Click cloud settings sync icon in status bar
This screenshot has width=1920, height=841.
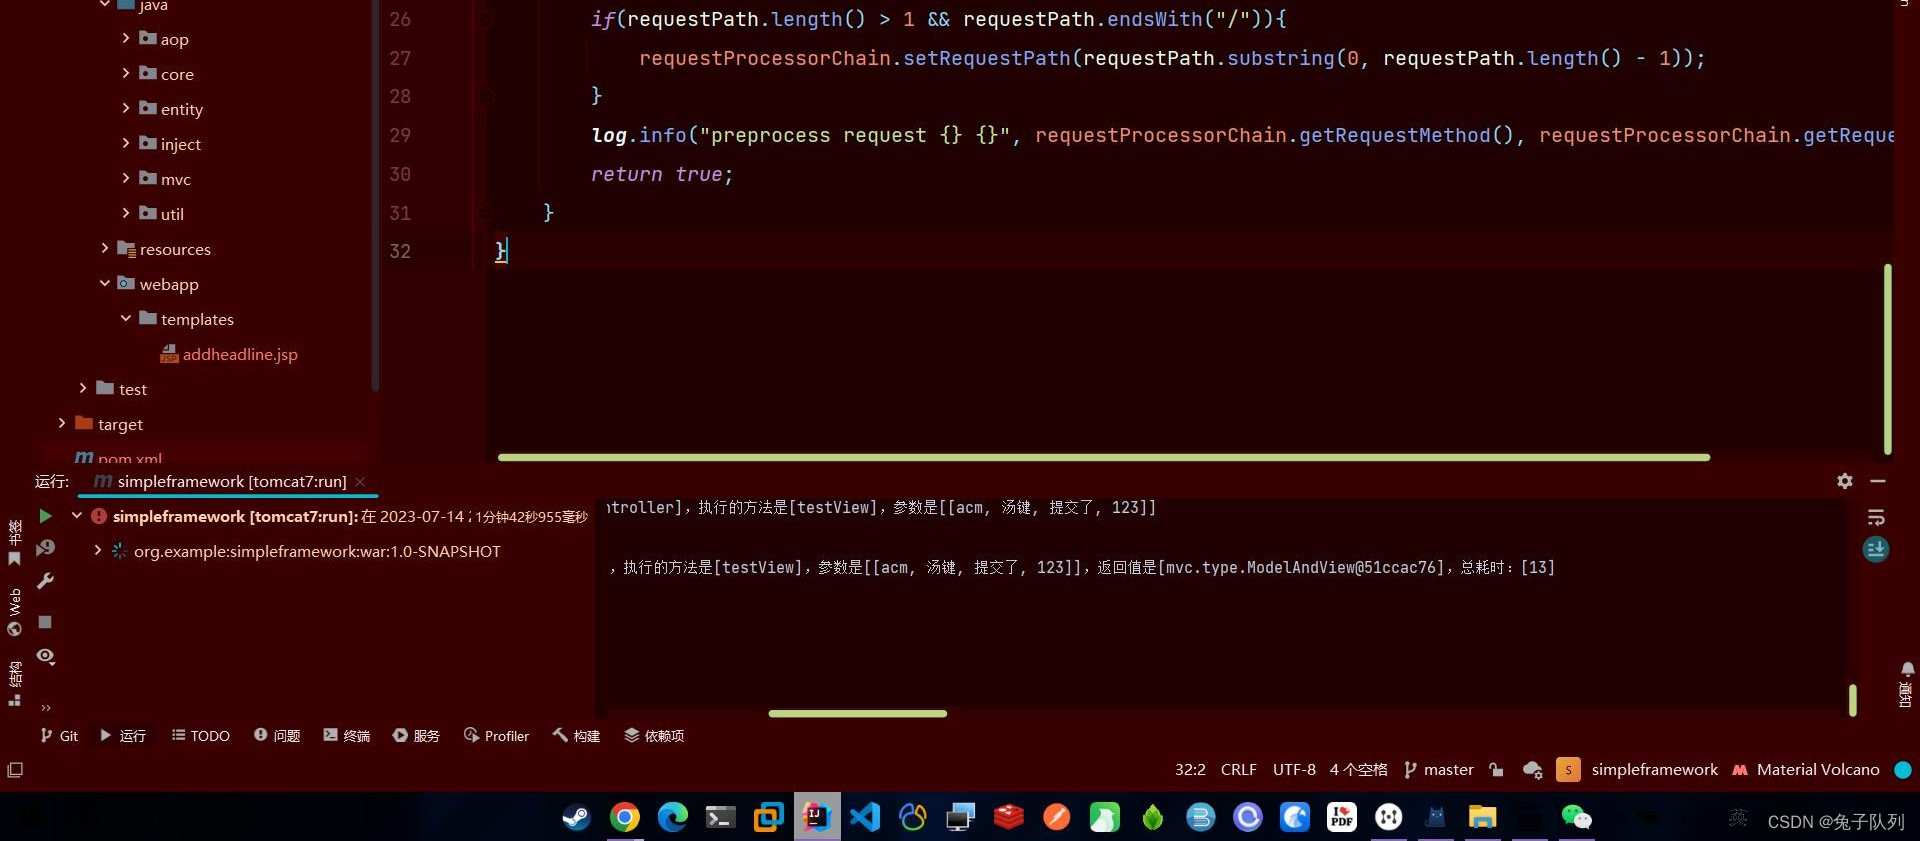pyautogui.click(x=1532, y=769)
